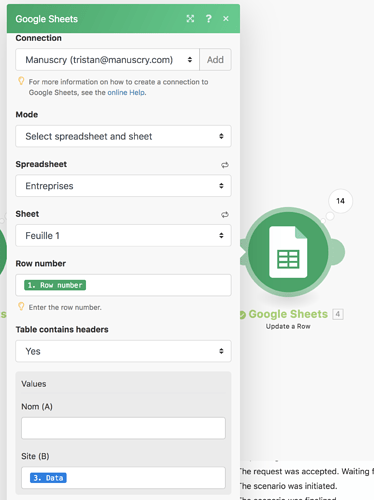Open the Connection dropdown with Manuscry account
374x500 pixels.
click(x=107, y=60)
